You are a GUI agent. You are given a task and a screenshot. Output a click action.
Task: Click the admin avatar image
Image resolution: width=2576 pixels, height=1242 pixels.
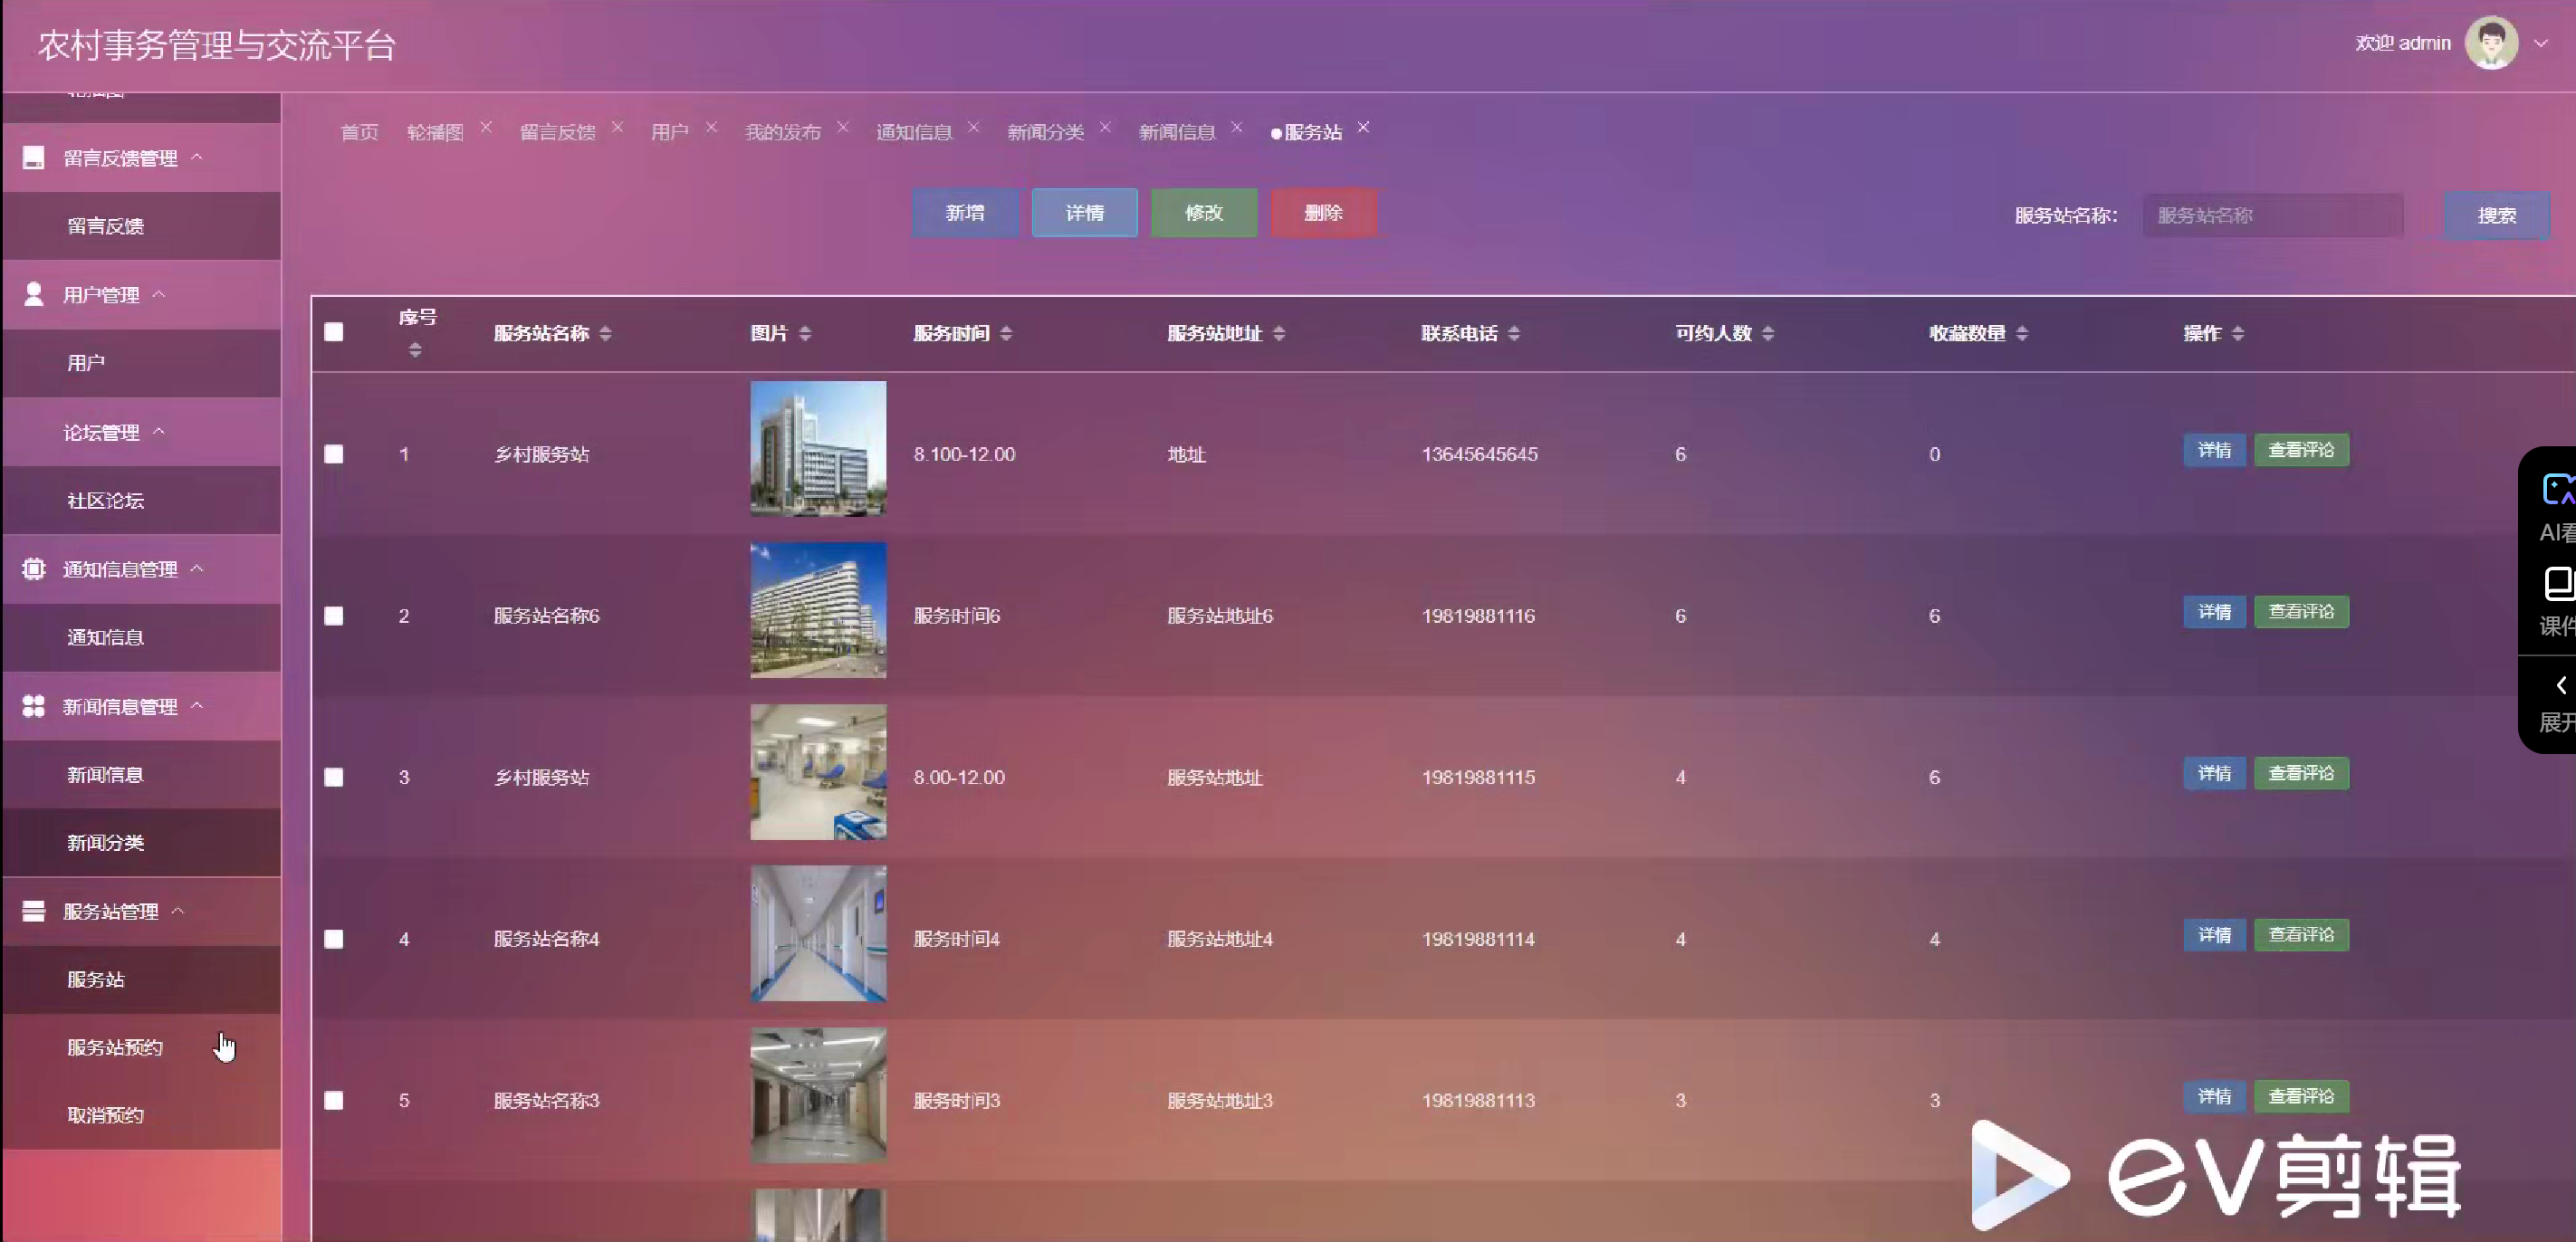tap(2491, 43)
